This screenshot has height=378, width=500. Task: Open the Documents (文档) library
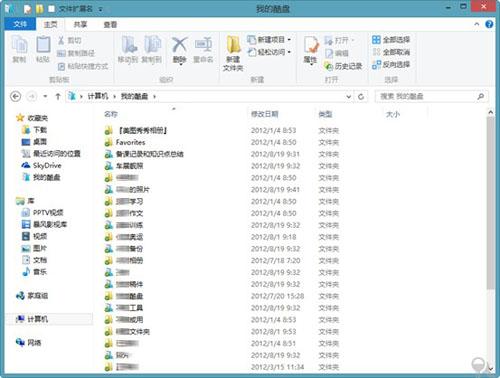pyautogui.click(x=34, y=260)
